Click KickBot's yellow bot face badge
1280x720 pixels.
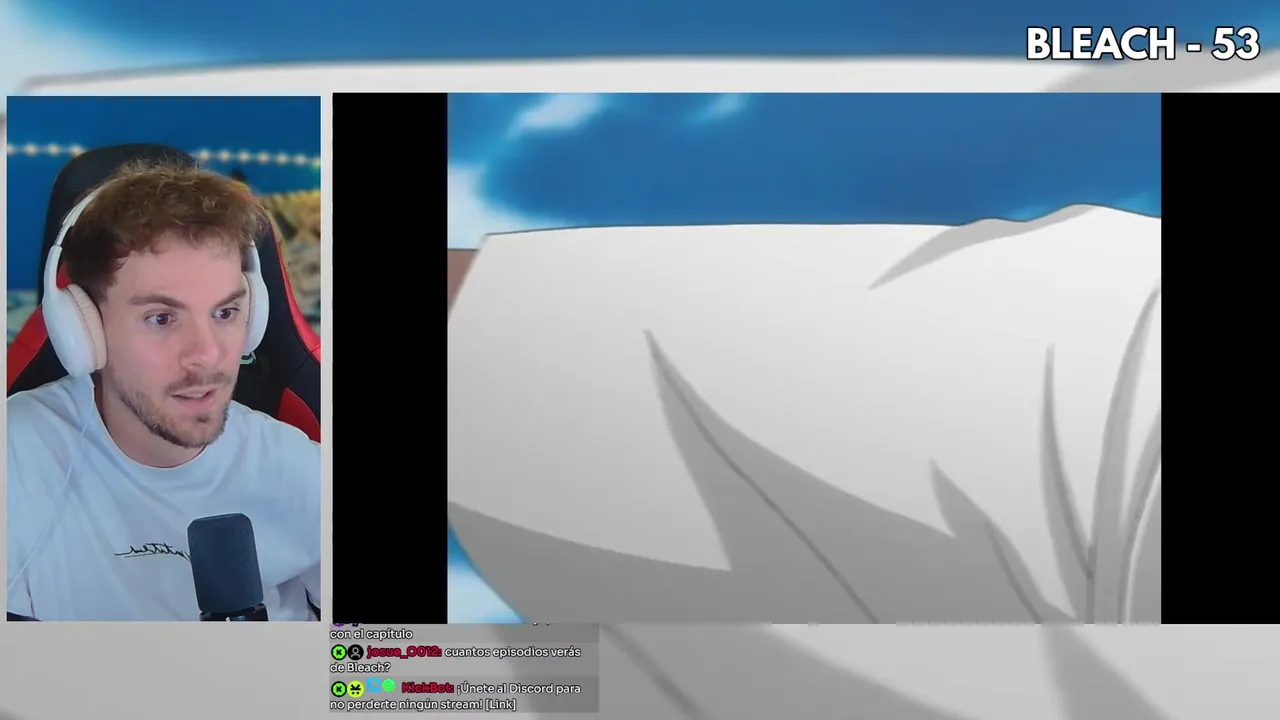(x=355, y=688)
